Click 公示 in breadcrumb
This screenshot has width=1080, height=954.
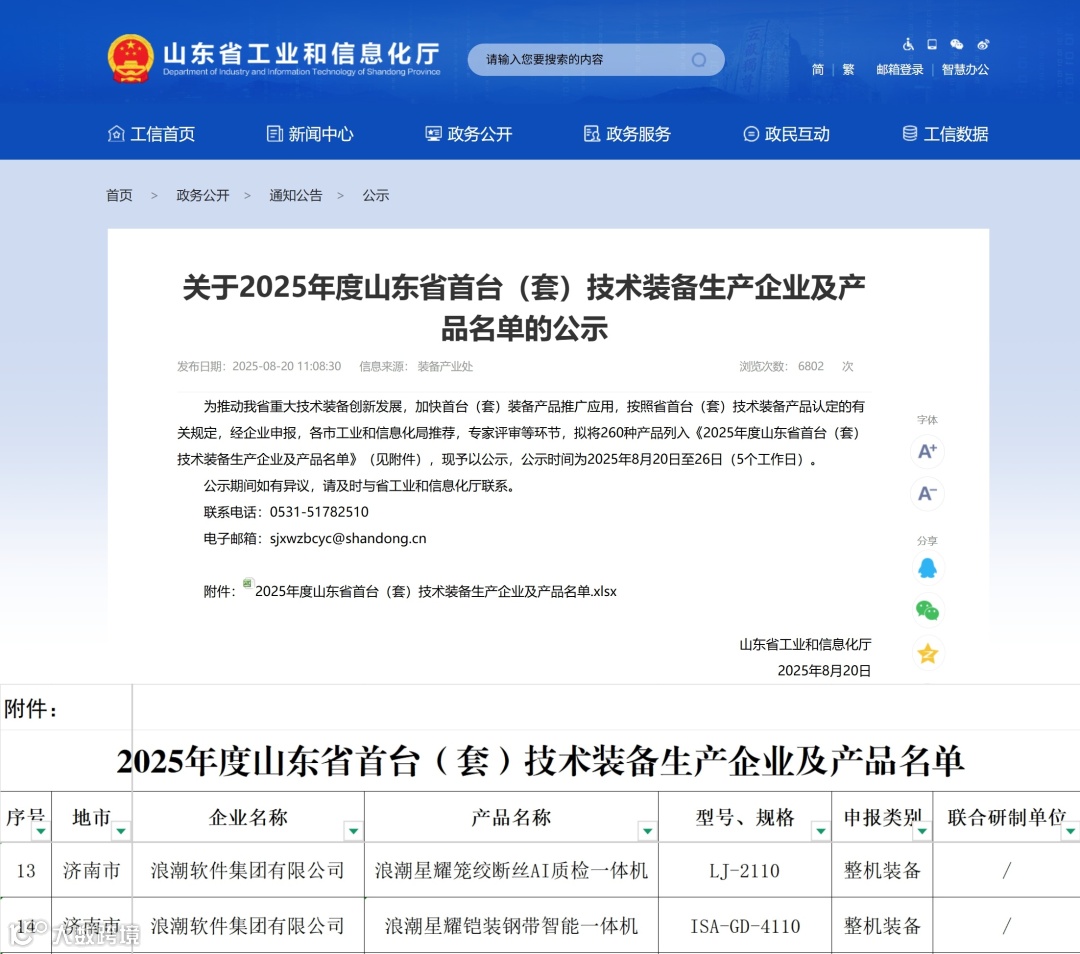click(x=376, y=196)
